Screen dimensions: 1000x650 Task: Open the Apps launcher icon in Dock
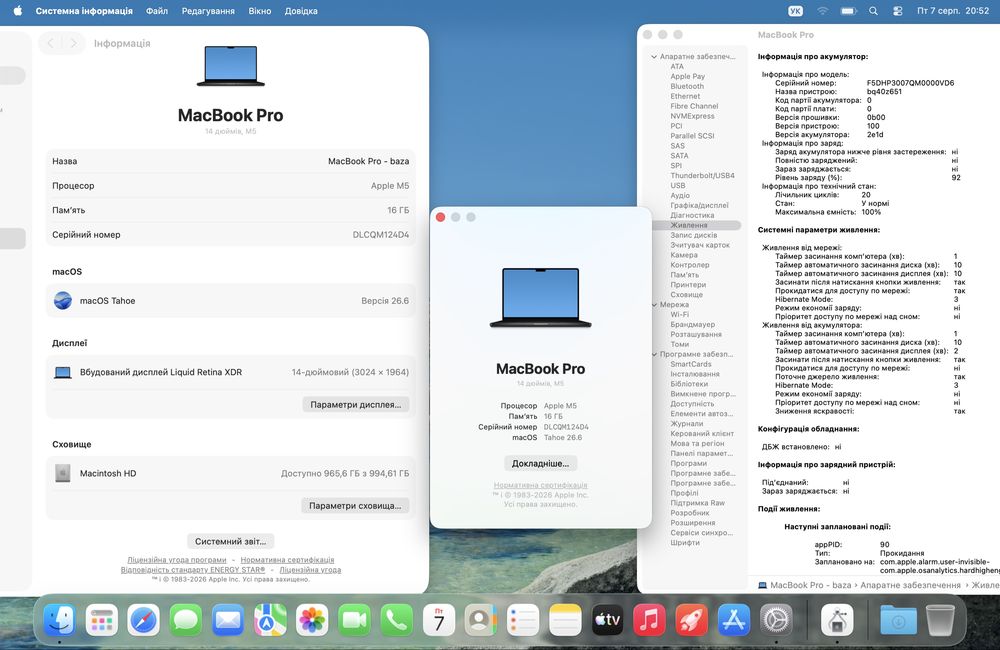click(x=102, y=619)
